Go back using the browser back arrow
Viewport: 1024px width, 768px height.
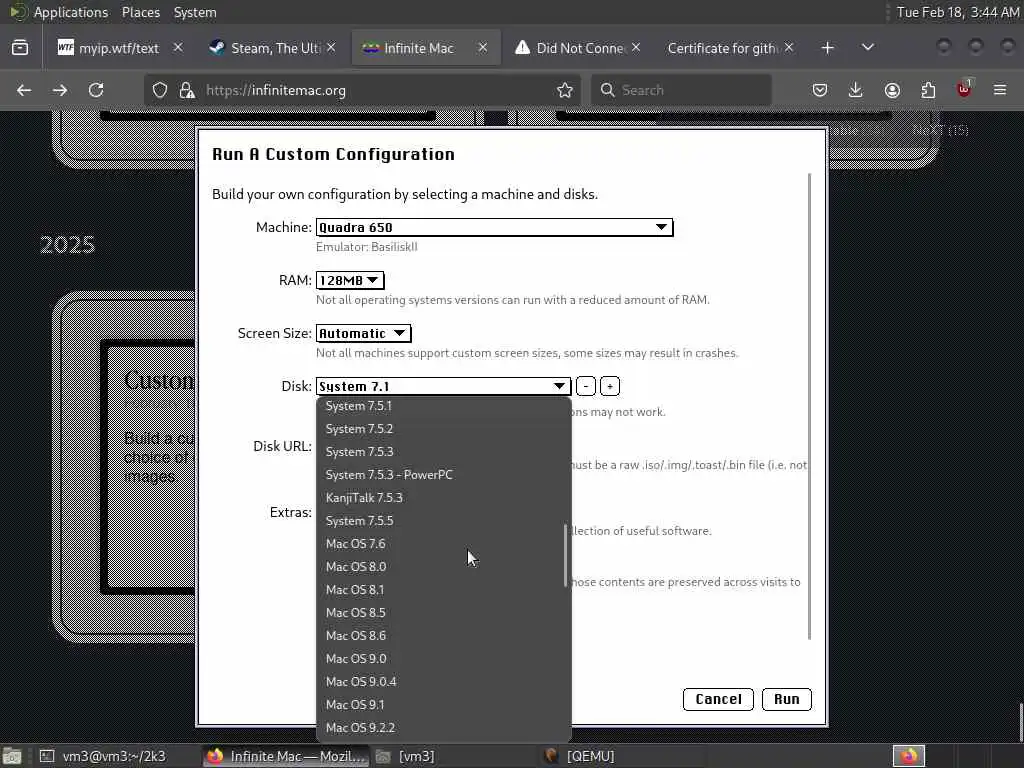tap(24, 90)
